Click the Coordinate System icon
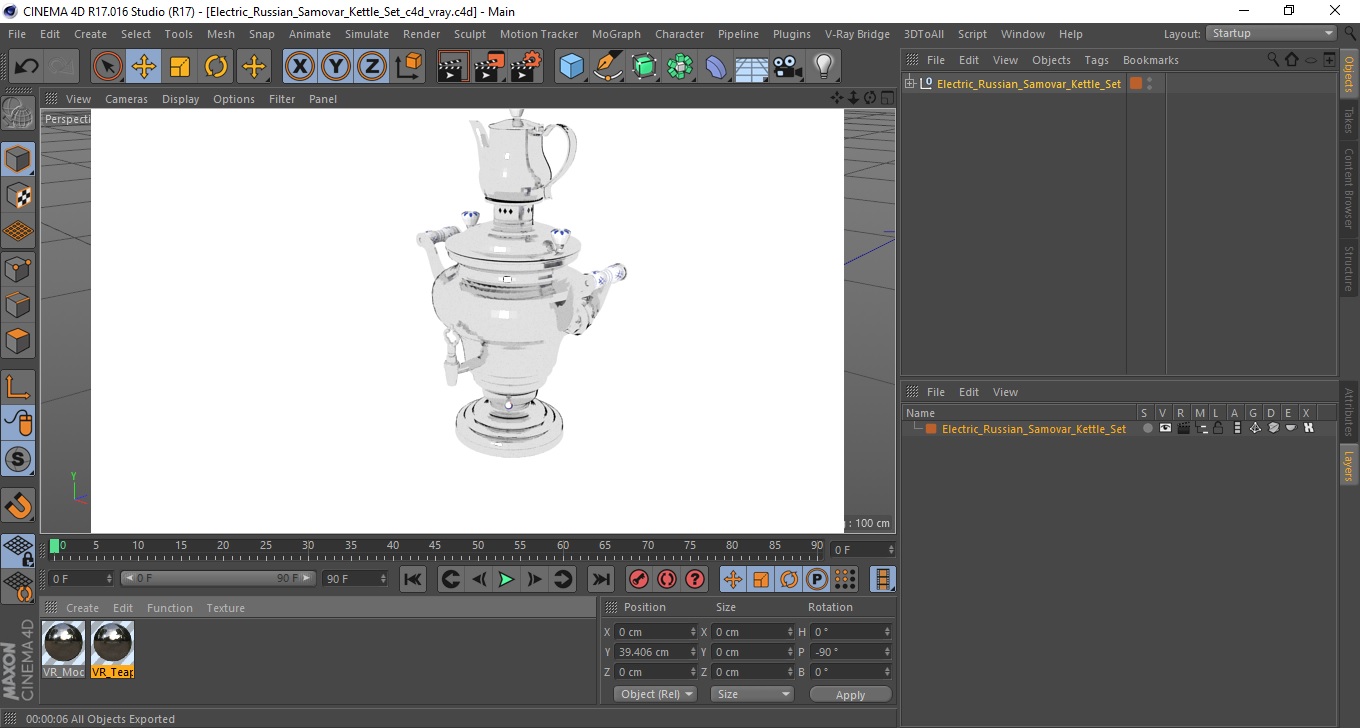The width and height of the screenshot is (1360, 728). [x=408, y=67]
